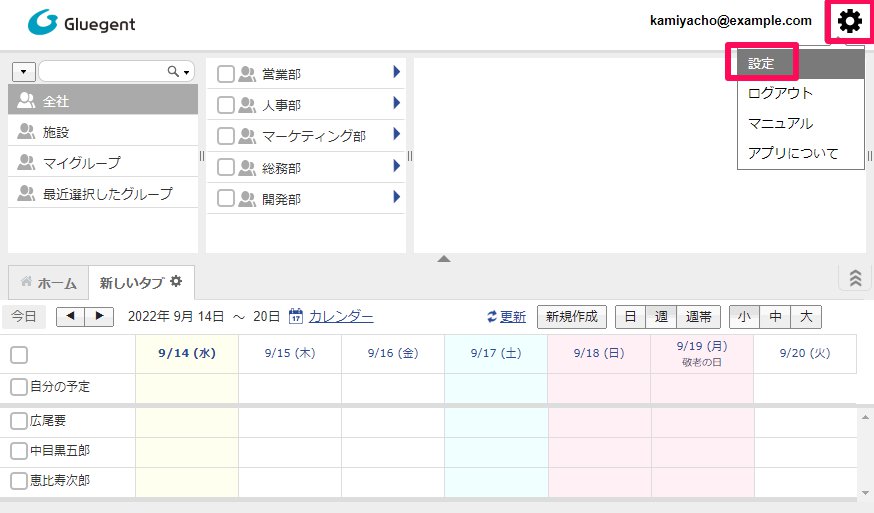
Task: Check the 広尾要 checkbox
Action: (19, 420)
